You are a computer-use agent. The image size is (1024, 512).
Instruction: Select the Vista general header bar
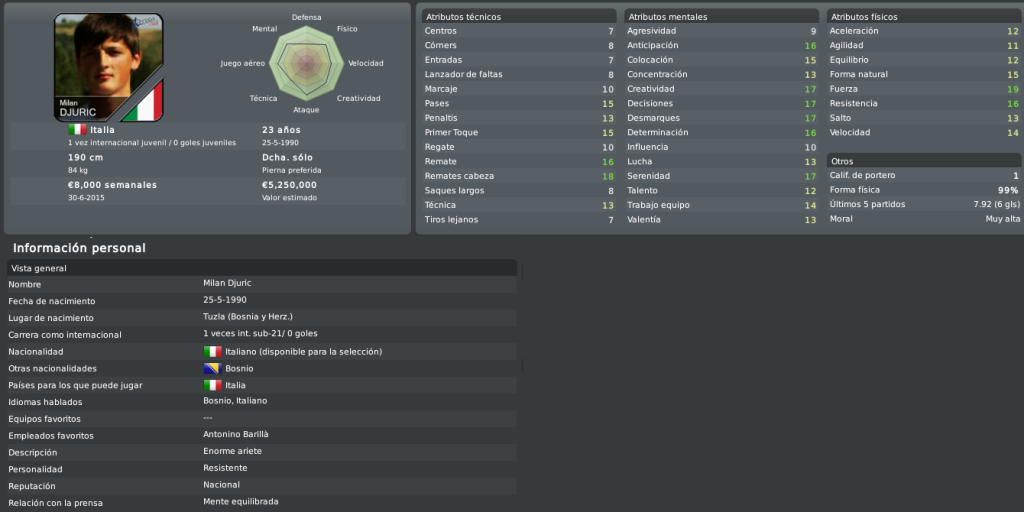[x=262, y=268]
